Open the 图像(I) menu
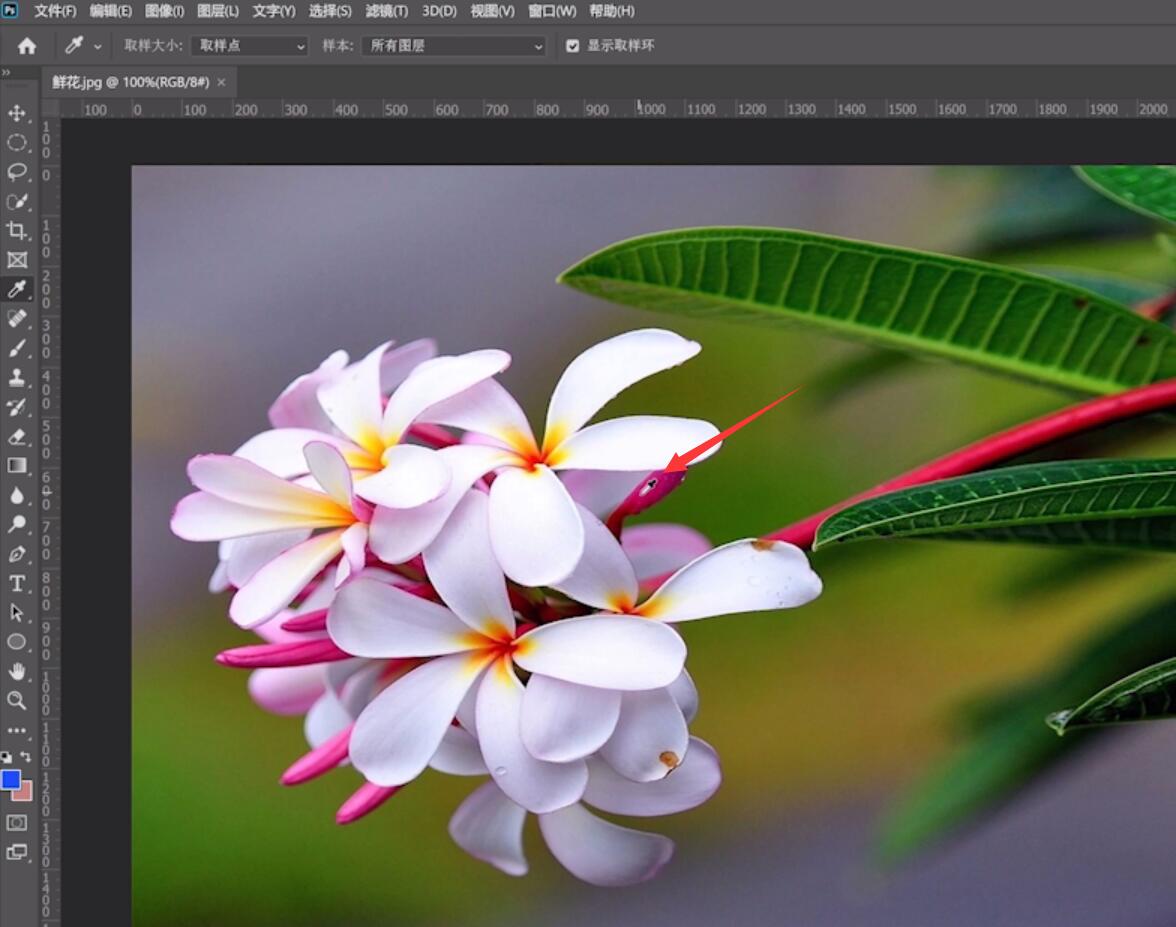 point(164,11)
